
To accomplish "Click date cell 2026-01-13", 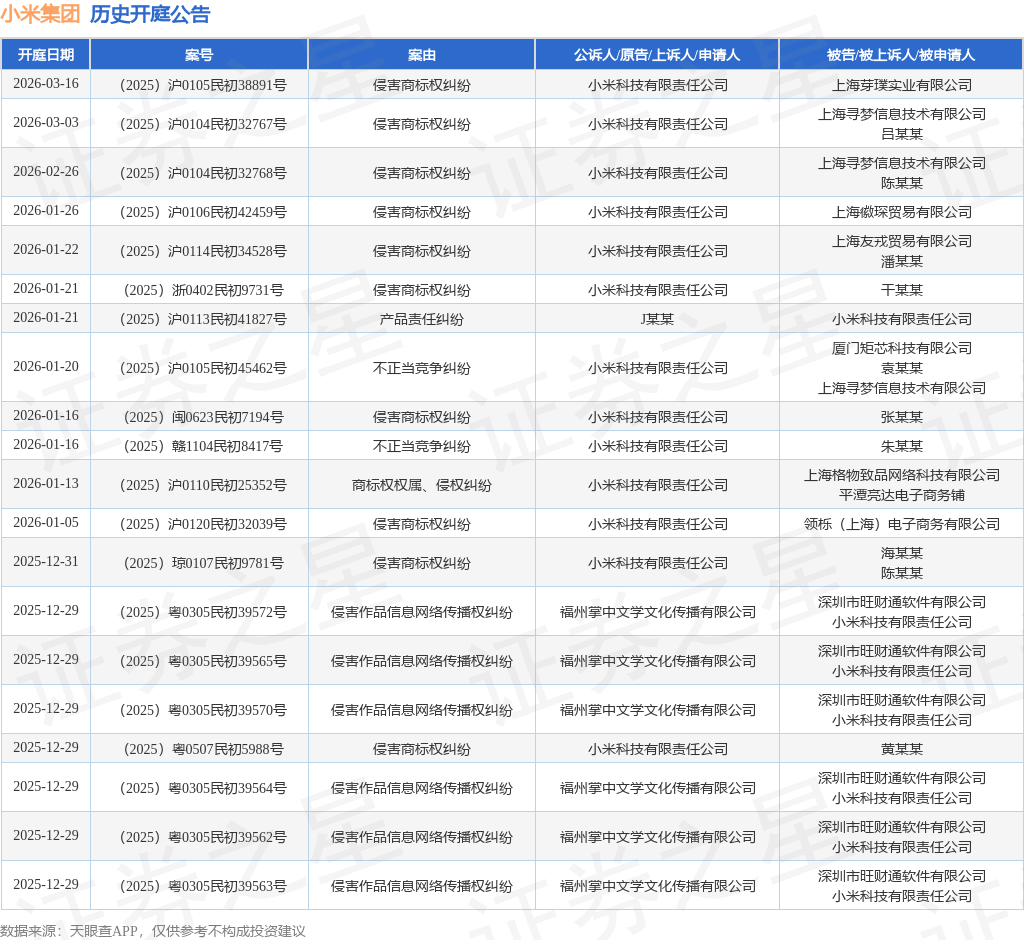I will pos(46,484).
